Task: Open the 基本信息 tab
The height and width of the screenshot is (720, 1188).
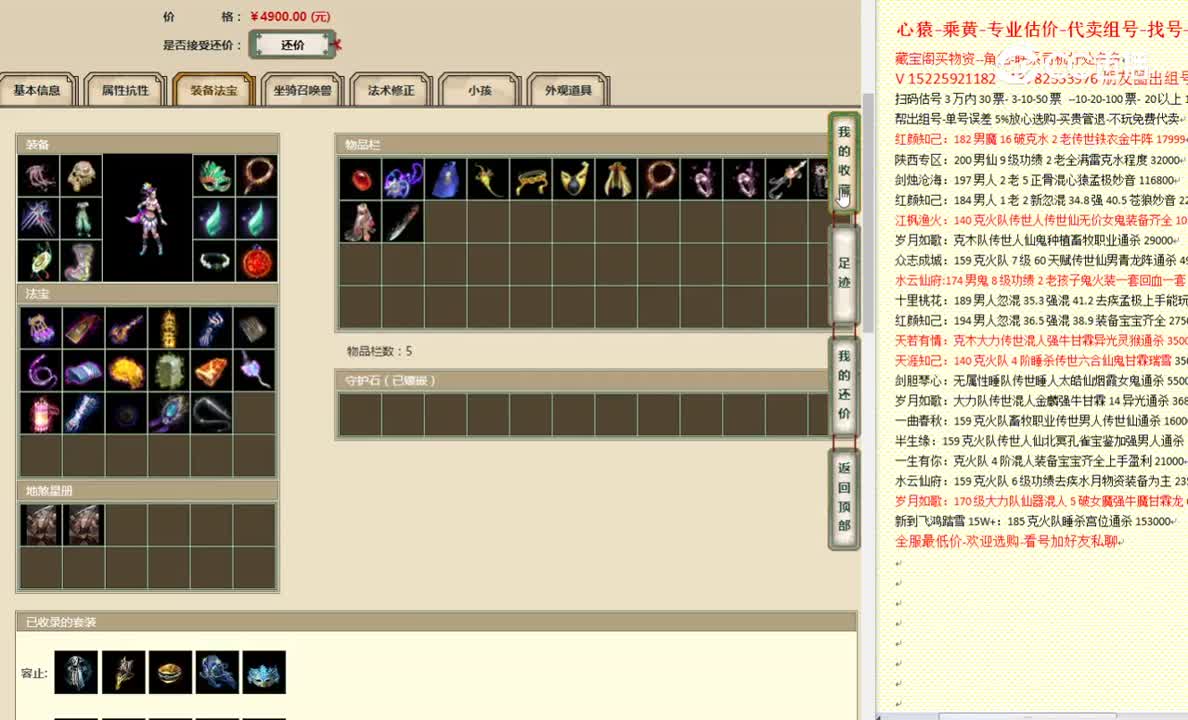Action: click(37, 90)
